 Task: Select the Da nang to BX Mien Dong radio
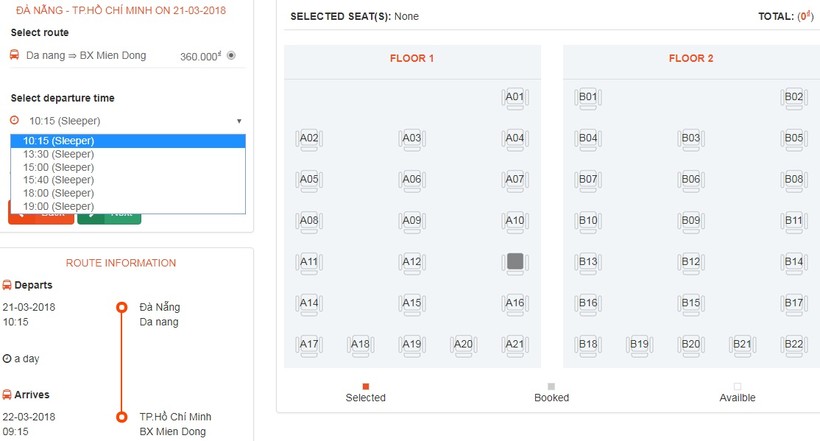(x=231, y=56)
